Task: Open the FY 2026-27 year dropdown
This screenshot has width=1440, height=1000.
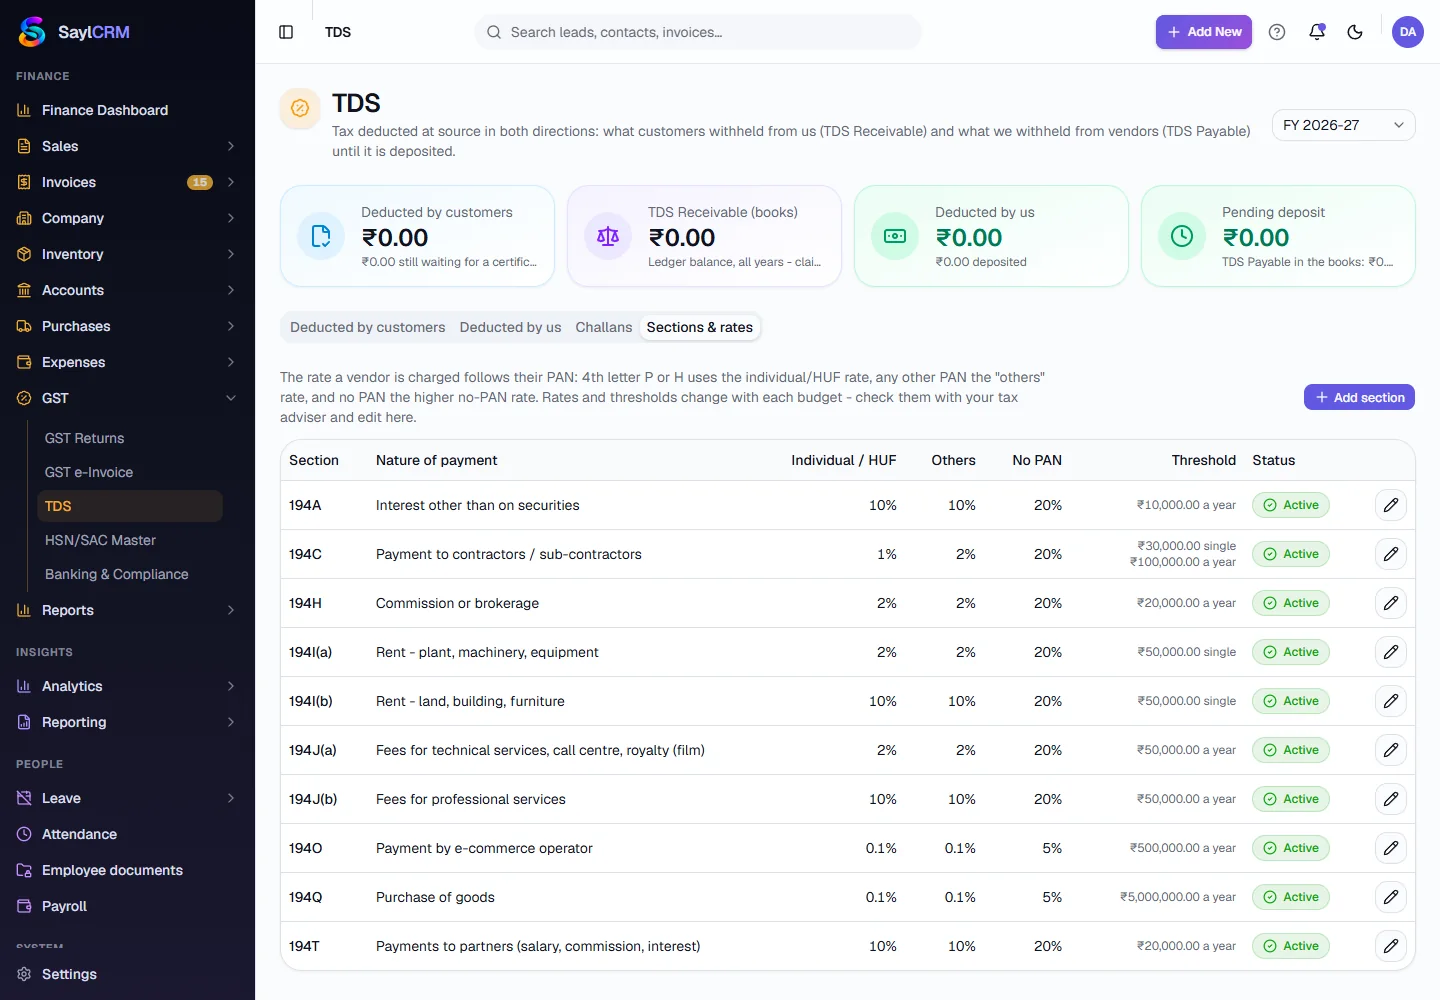Action: [x=1343, y=125]
